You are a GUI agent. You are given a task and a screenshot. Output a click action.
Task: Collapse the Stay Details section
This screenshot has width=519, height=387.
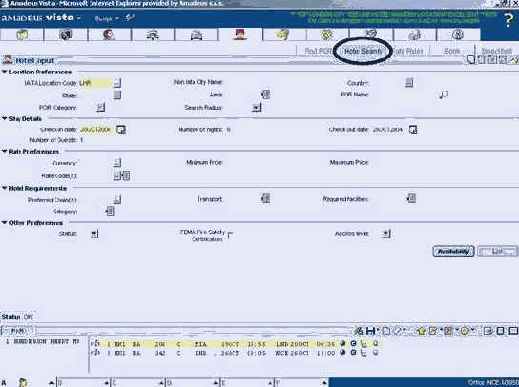[5, 118]
